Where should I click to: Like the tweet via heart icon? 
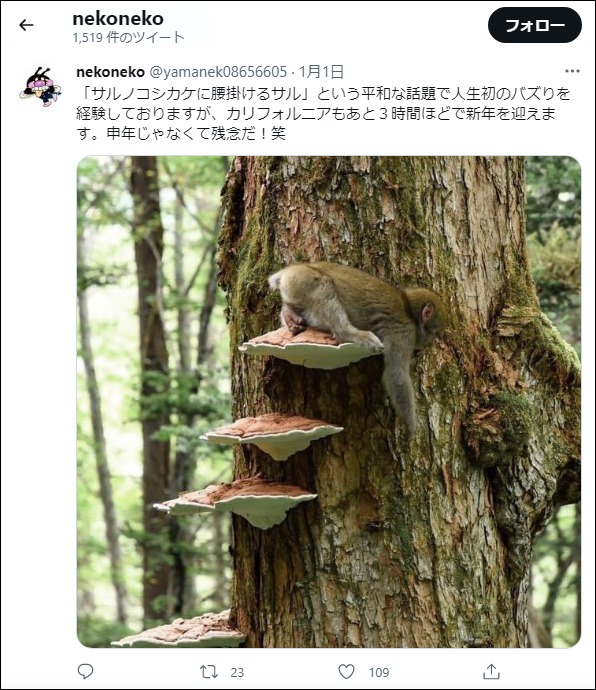tap(346, 672)
